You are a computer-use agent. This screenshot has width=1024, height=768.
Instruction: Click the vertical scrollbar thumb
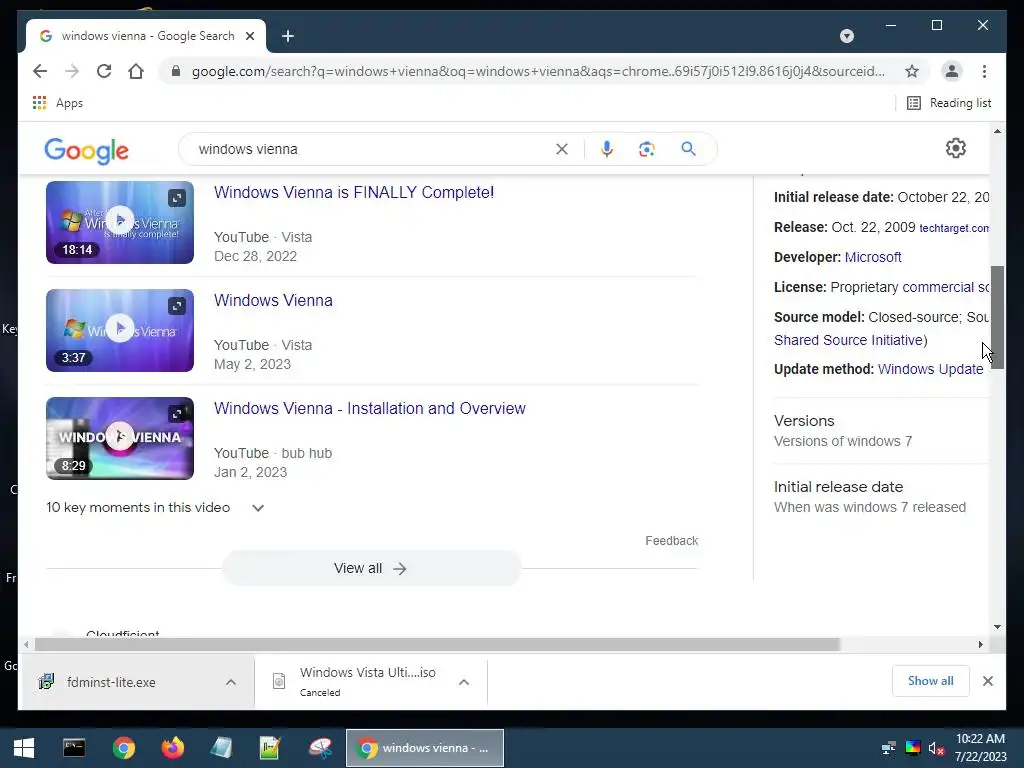coord(997,317)
